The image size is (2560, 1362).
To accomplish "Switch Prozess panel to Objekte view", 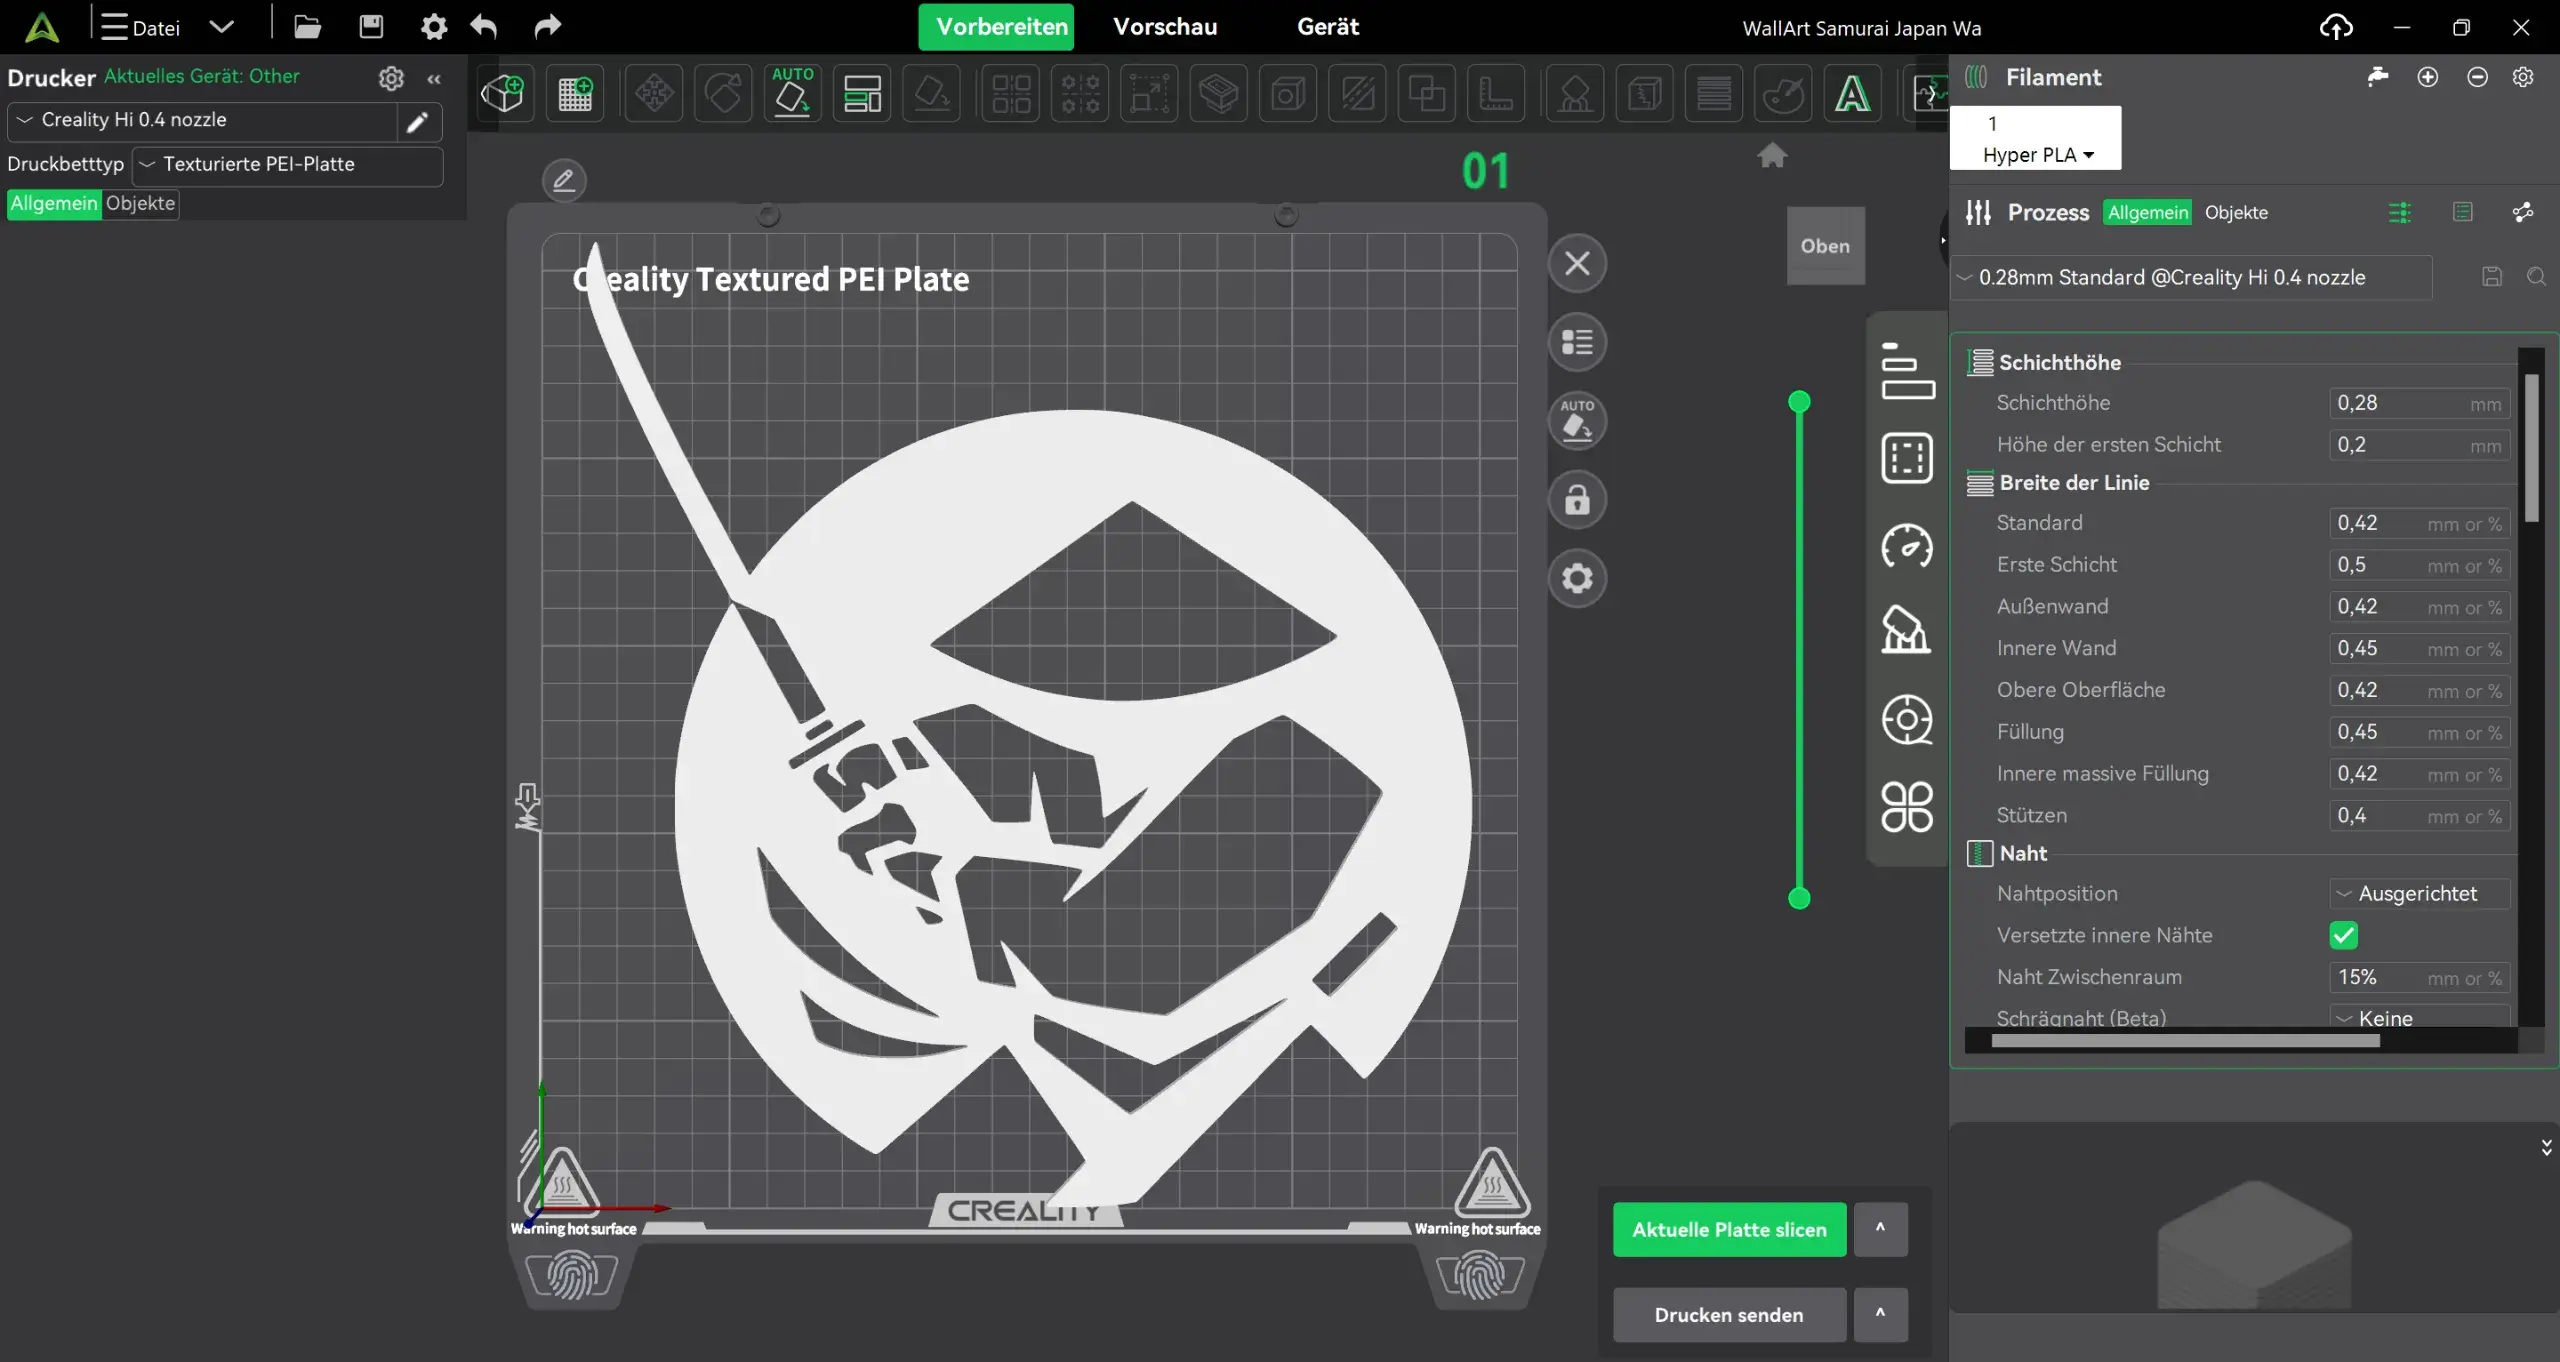I will pos(2236,213).
